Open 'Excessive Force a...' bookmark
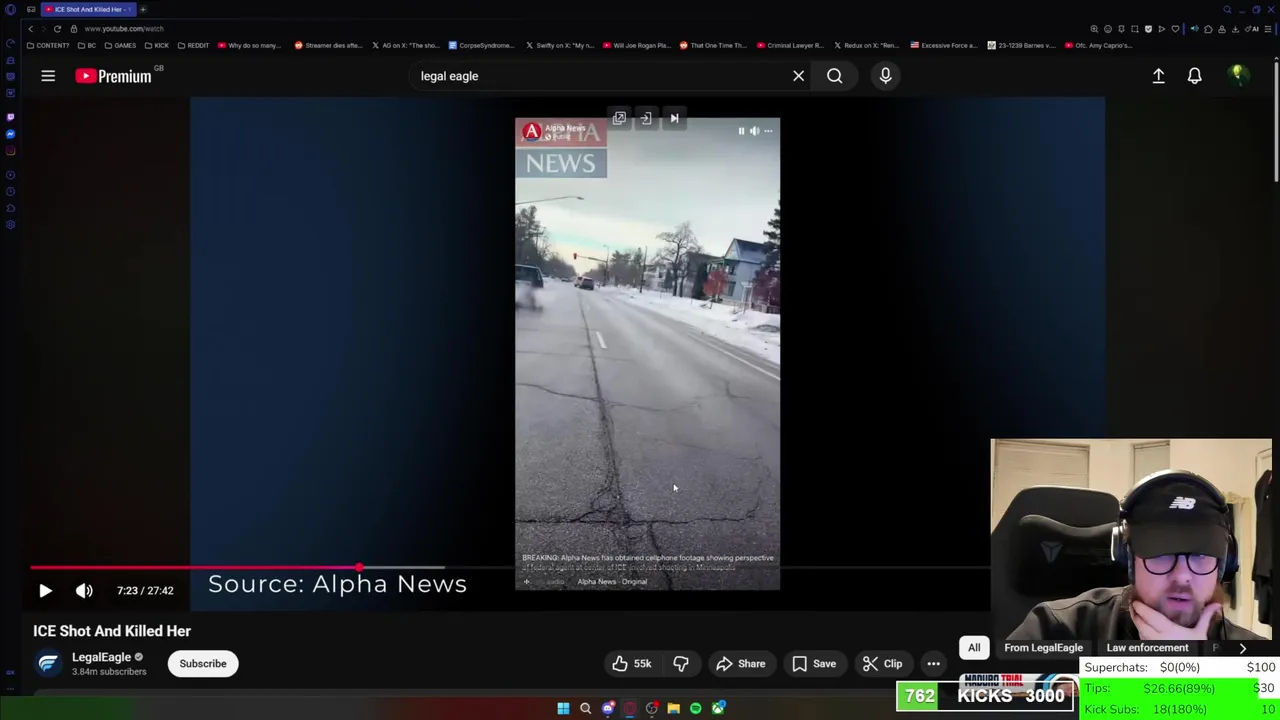1280x720 pixels. (943, 45)
